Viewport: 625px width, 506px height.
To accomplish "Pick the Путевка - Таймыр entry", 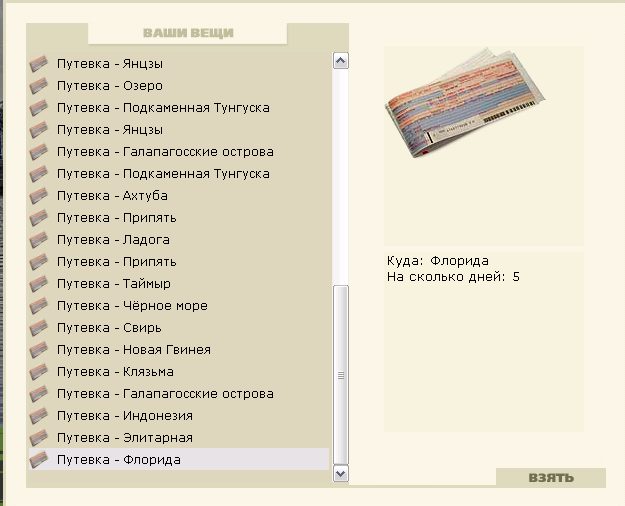I will [x=179, y=284].
